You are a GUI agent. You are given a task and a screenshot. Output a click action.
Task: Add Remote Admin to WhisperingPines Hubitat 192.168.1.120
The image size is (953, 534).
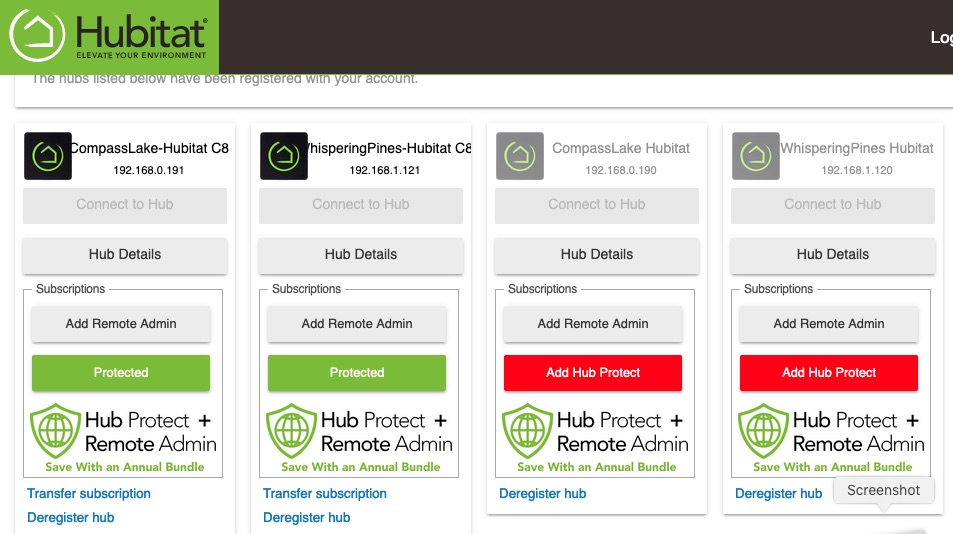(x=828, y=324)
